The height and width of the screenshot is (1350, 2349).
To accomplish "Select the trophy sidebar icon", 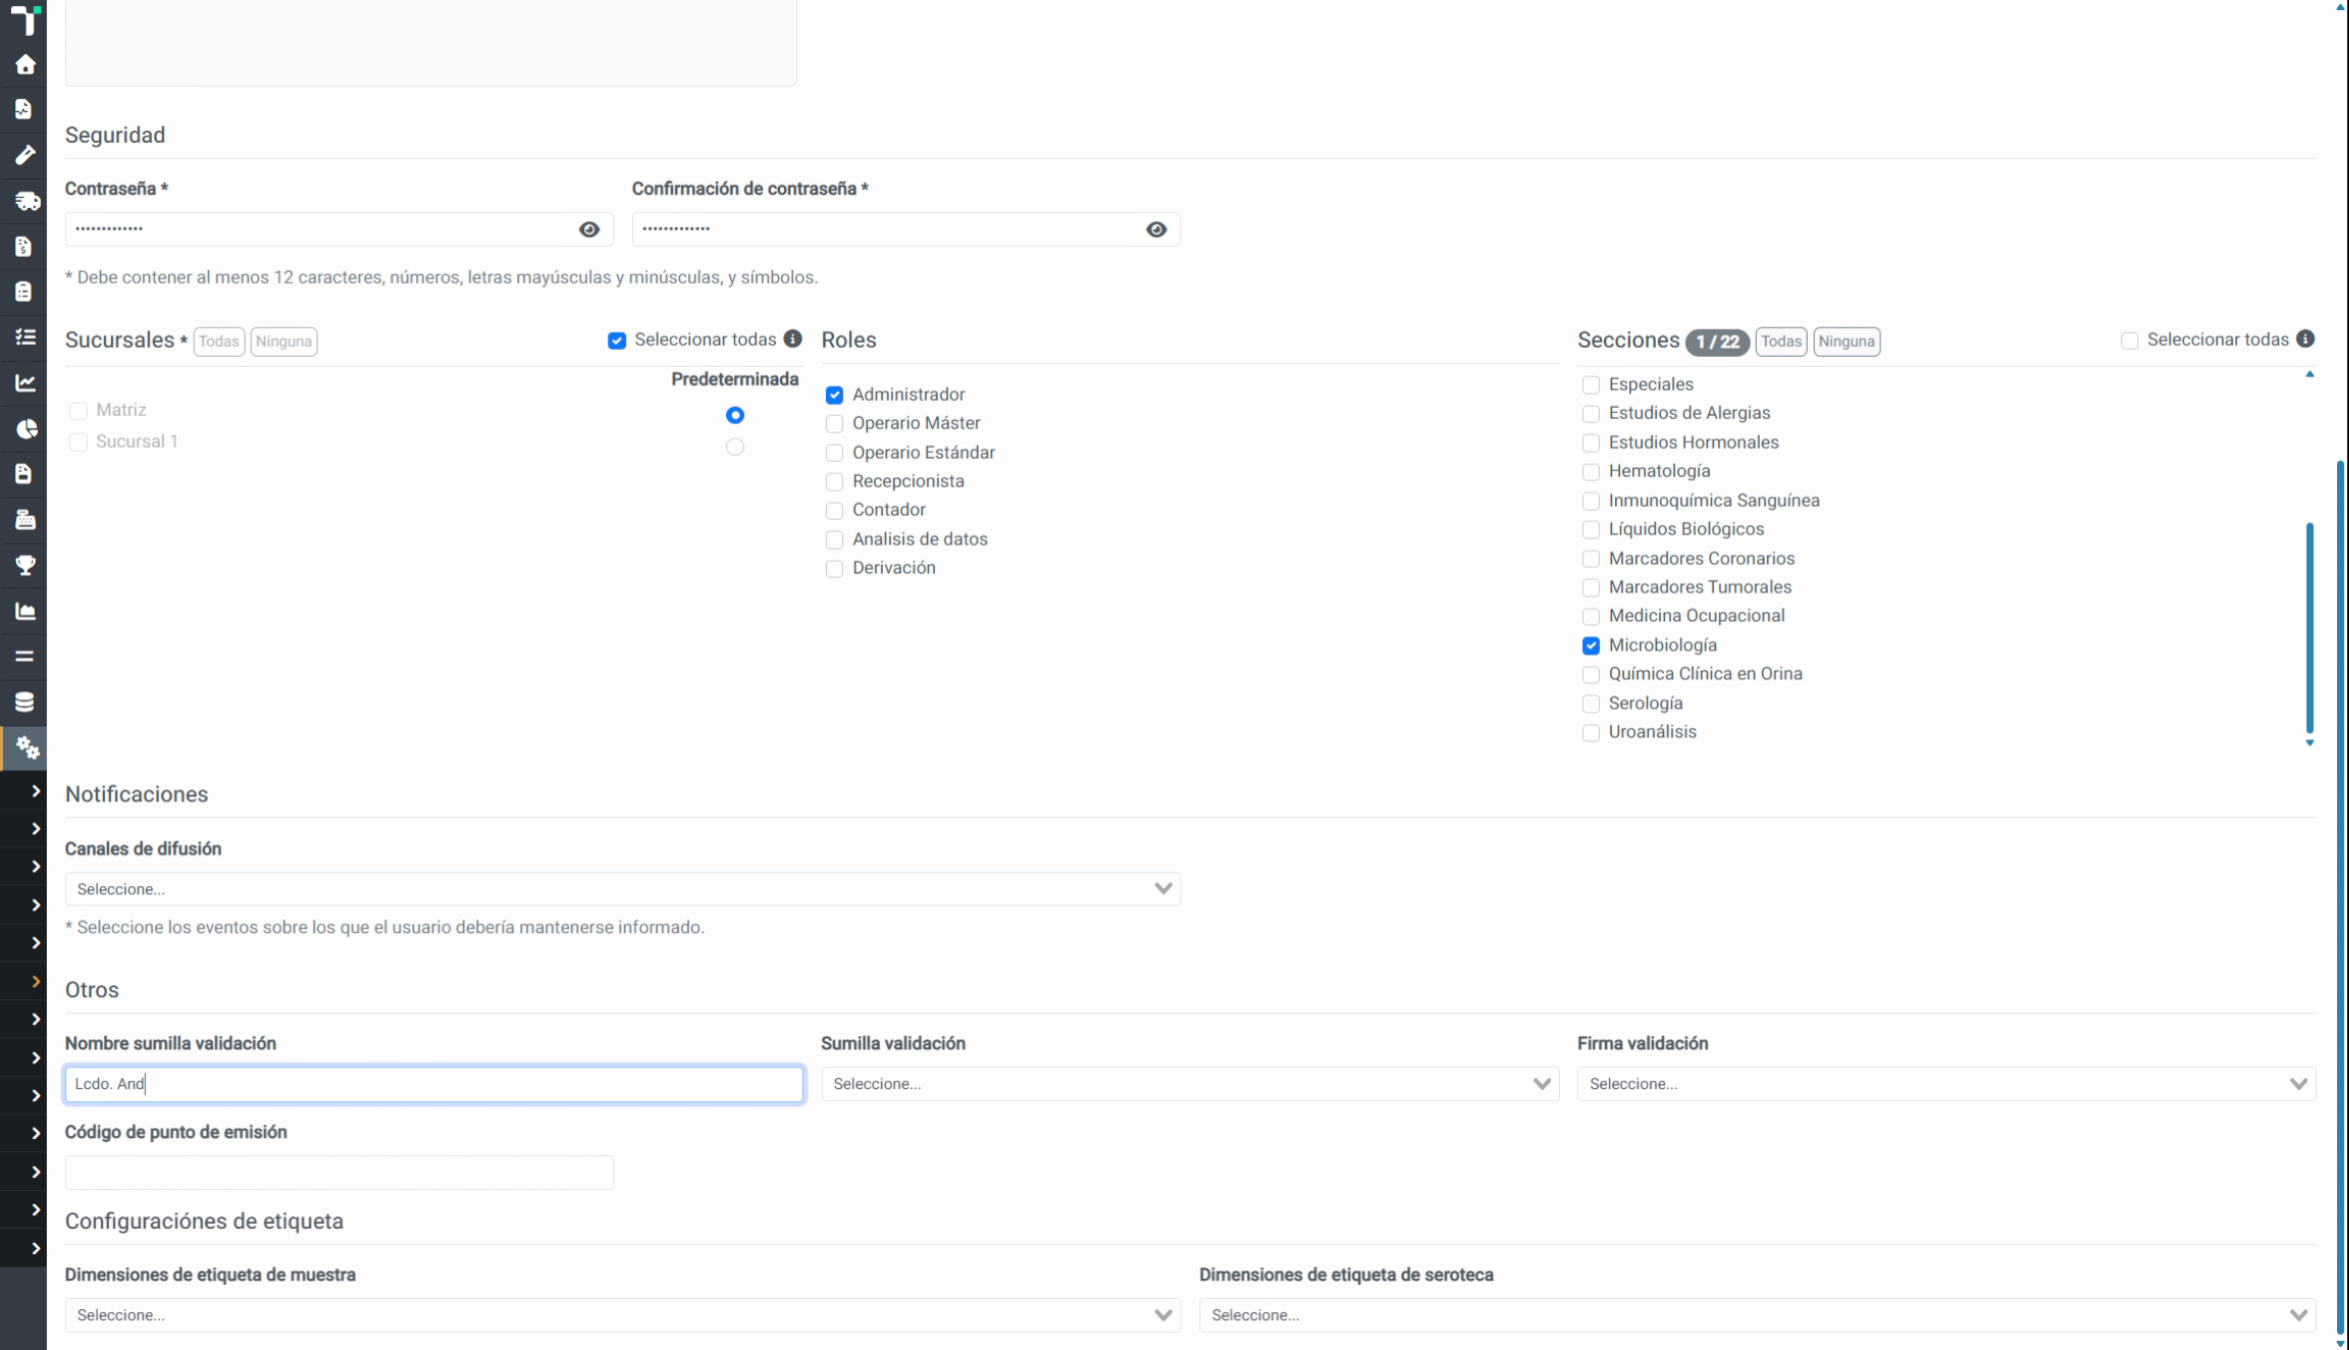I will (x=24, y=565).
